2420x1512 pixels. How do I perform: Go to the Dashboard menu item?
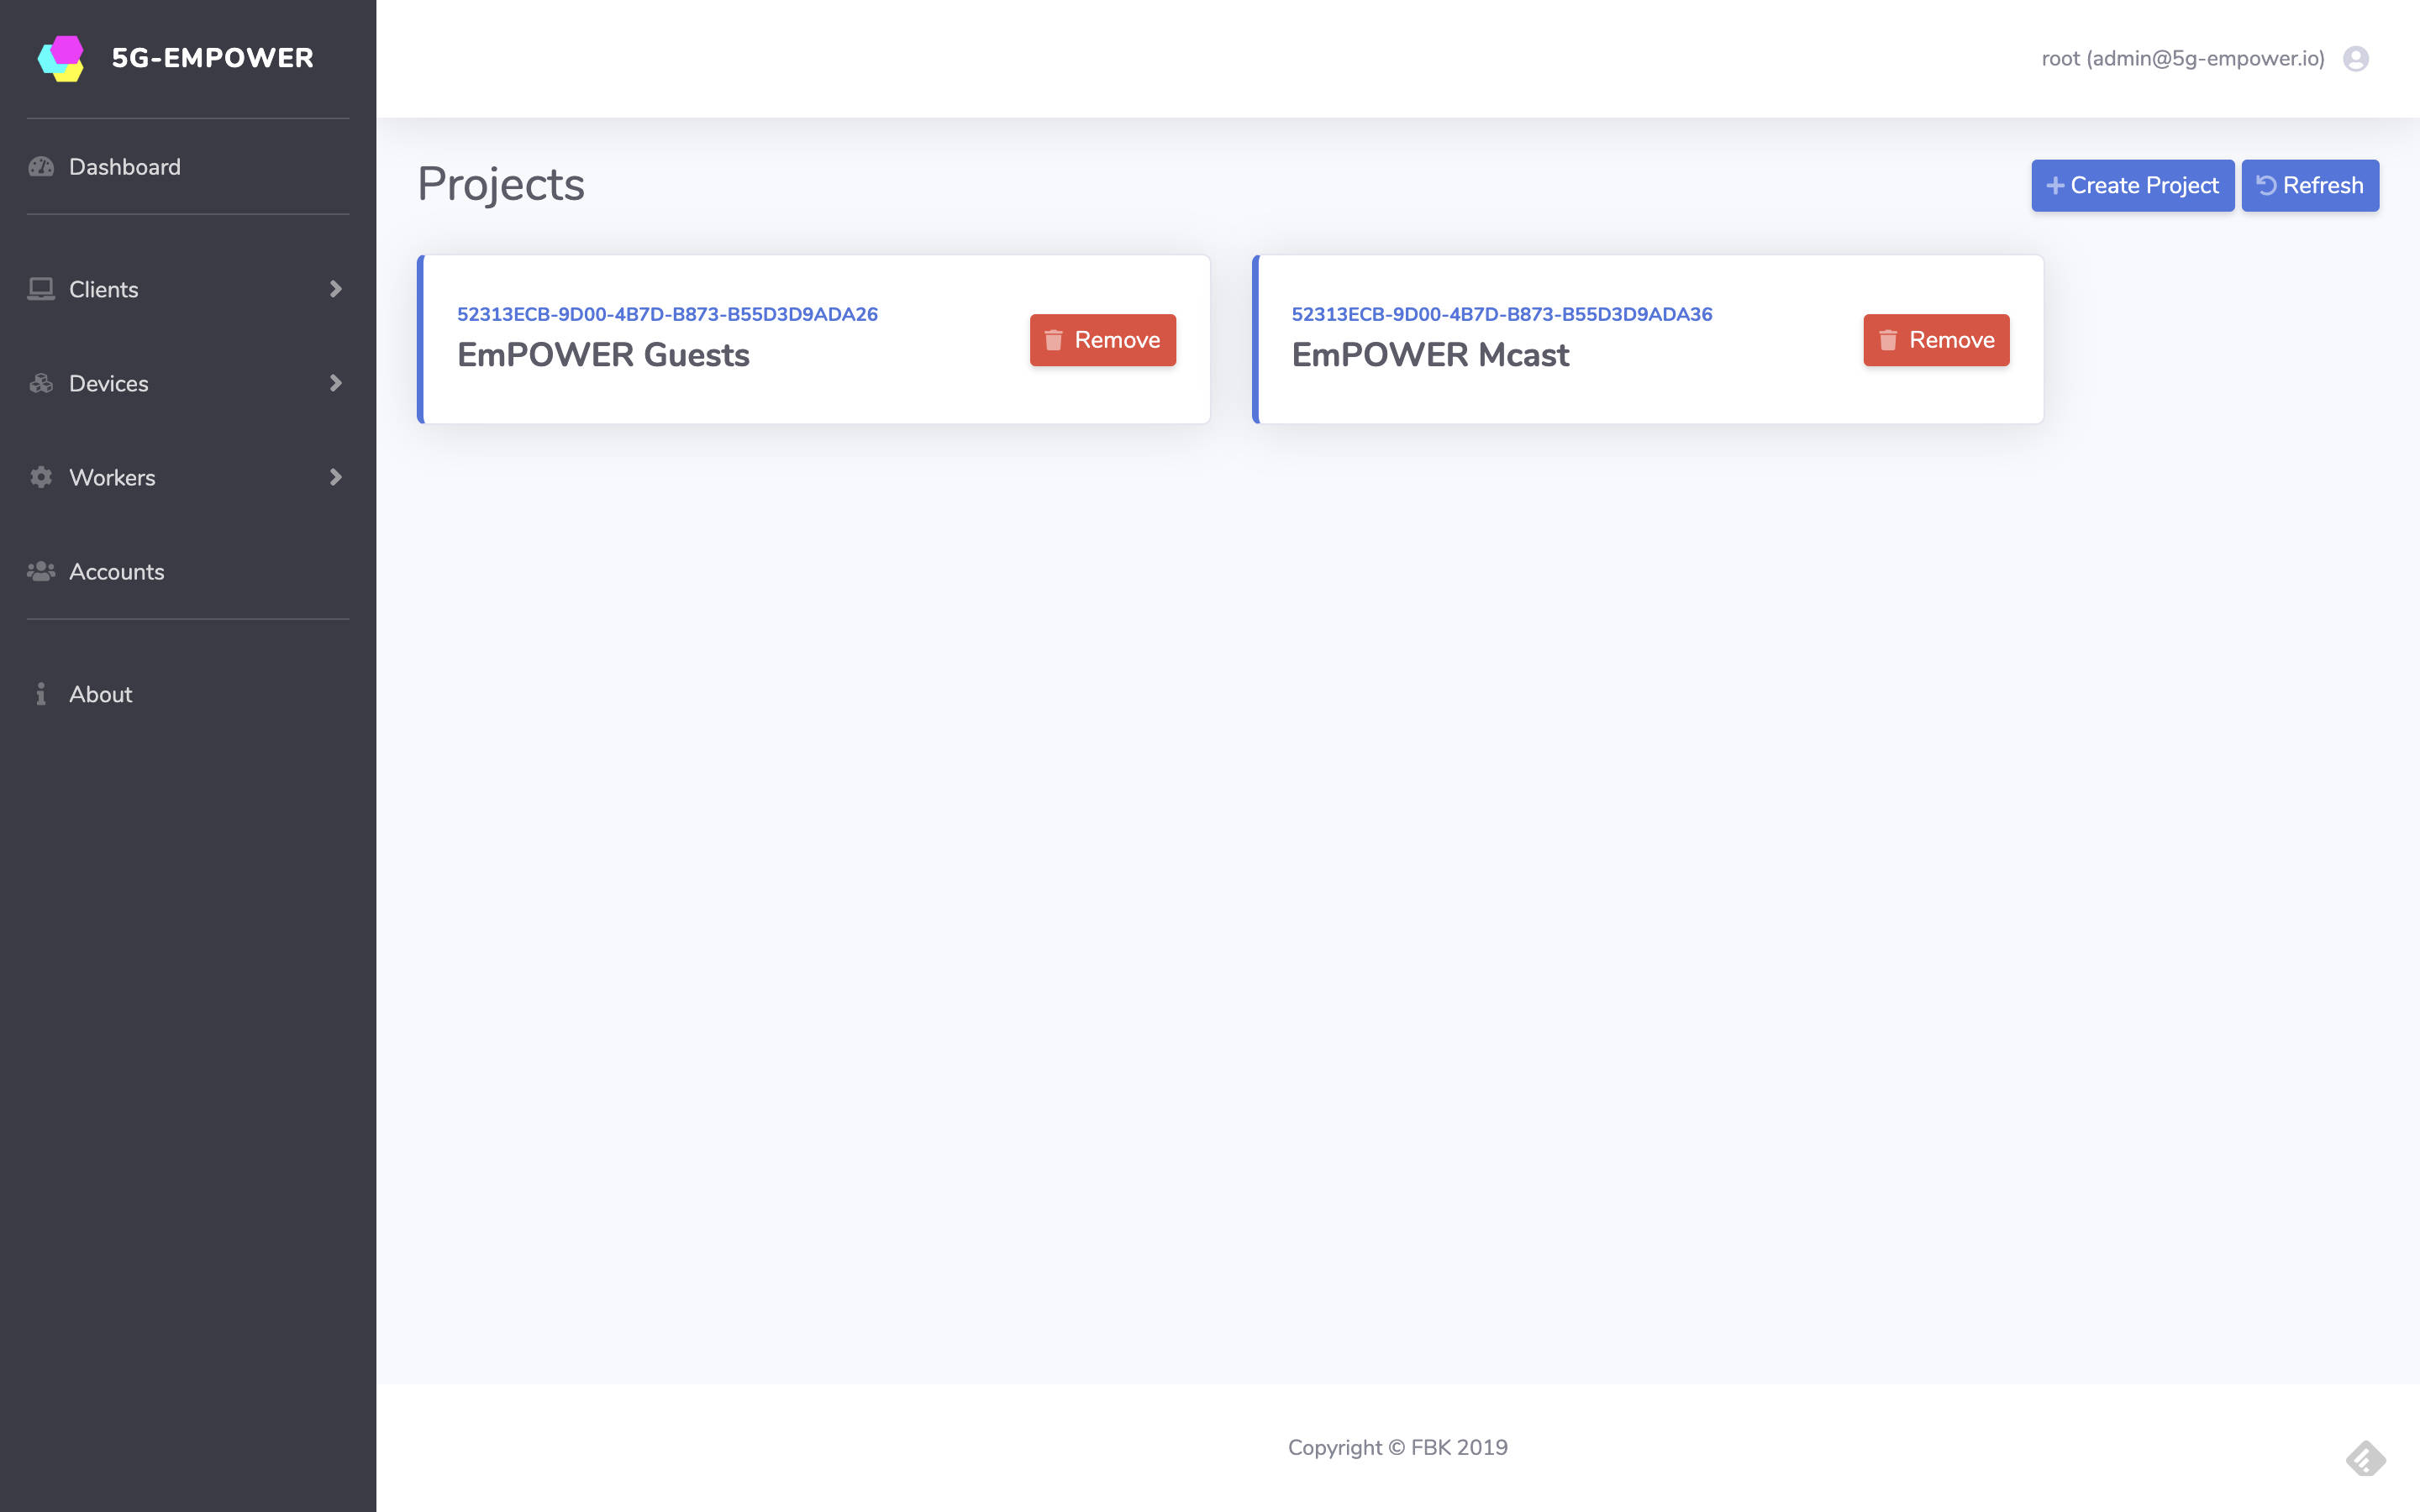(x=125, y=167)
